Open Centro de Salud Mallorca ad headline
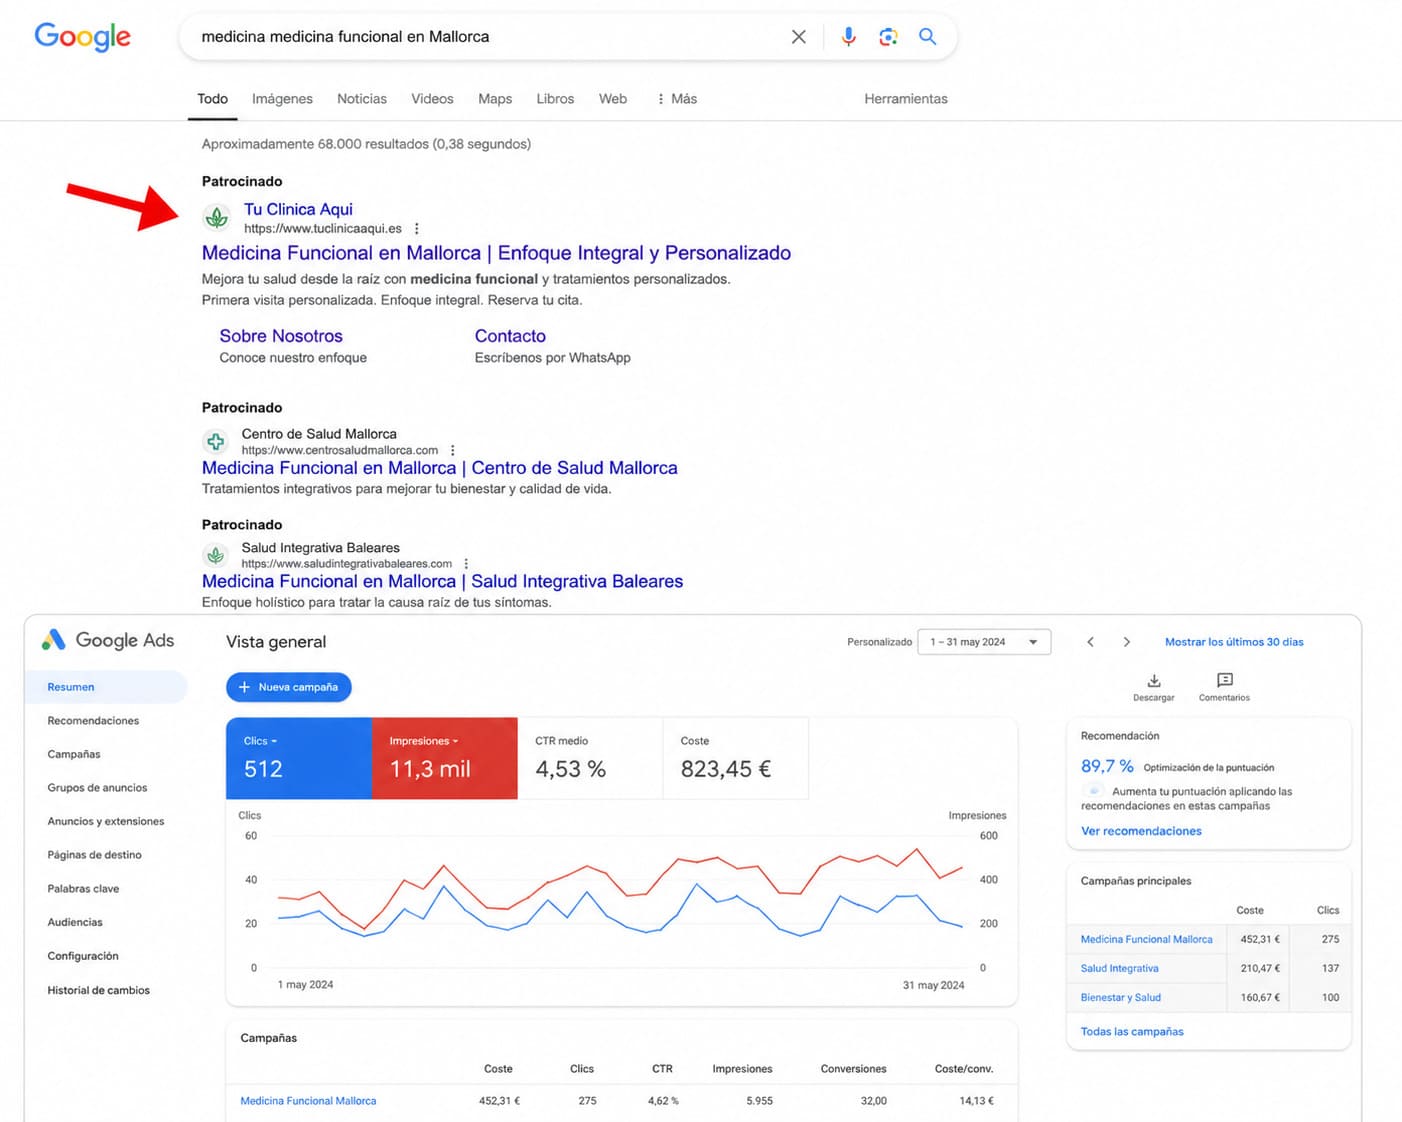The image size is (1402, 1122). click(x=440, y=468)
